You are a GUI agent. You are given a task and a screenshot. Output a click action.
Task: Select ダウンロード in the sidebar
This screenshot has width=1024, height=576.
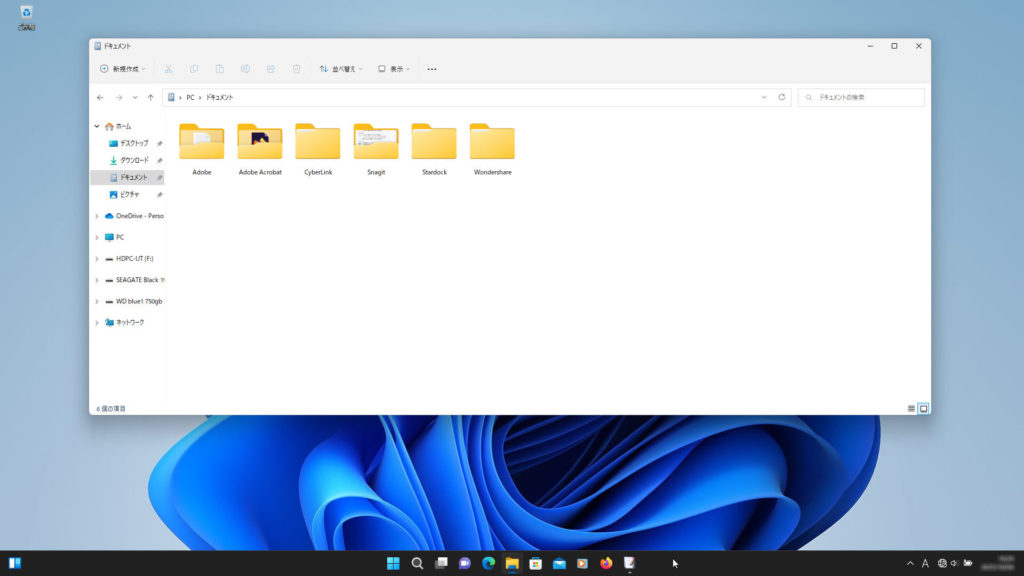[134, 160]
